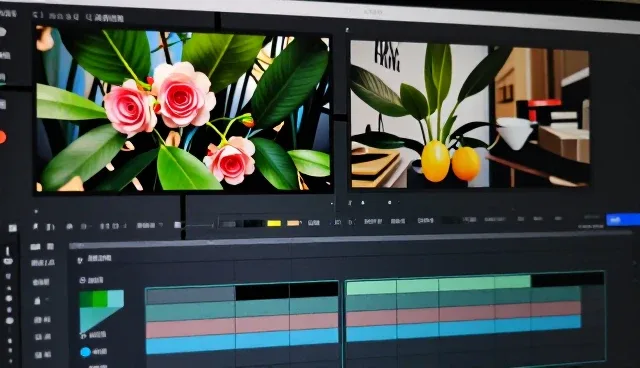The width and height of the screenshot is (640, 368).
Task: Select first light-green clip in right clip group
Action: pyautogui.click(x=371, y=288)
